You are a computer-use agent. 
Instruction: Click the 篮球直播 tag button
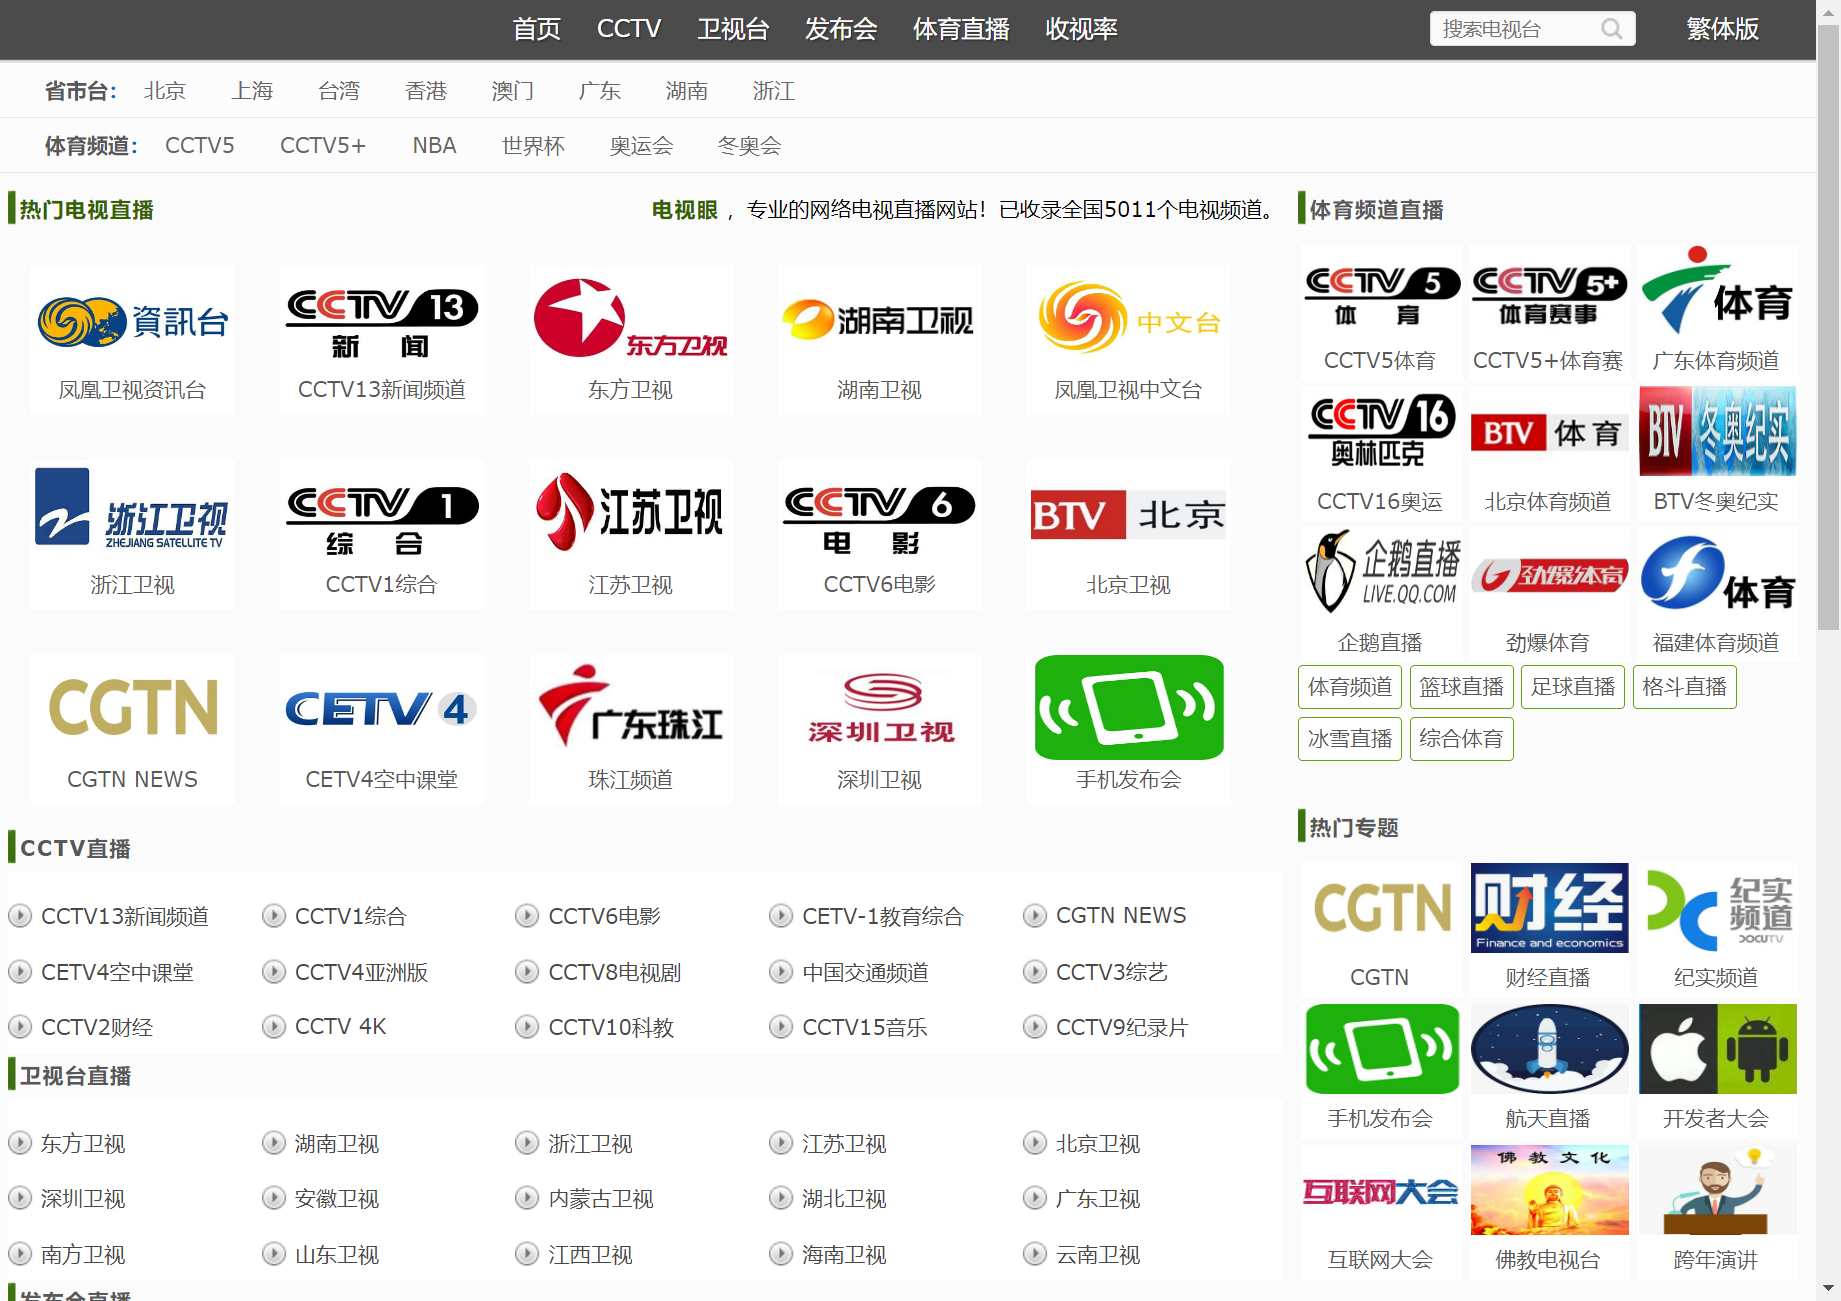click(1462, 687)
